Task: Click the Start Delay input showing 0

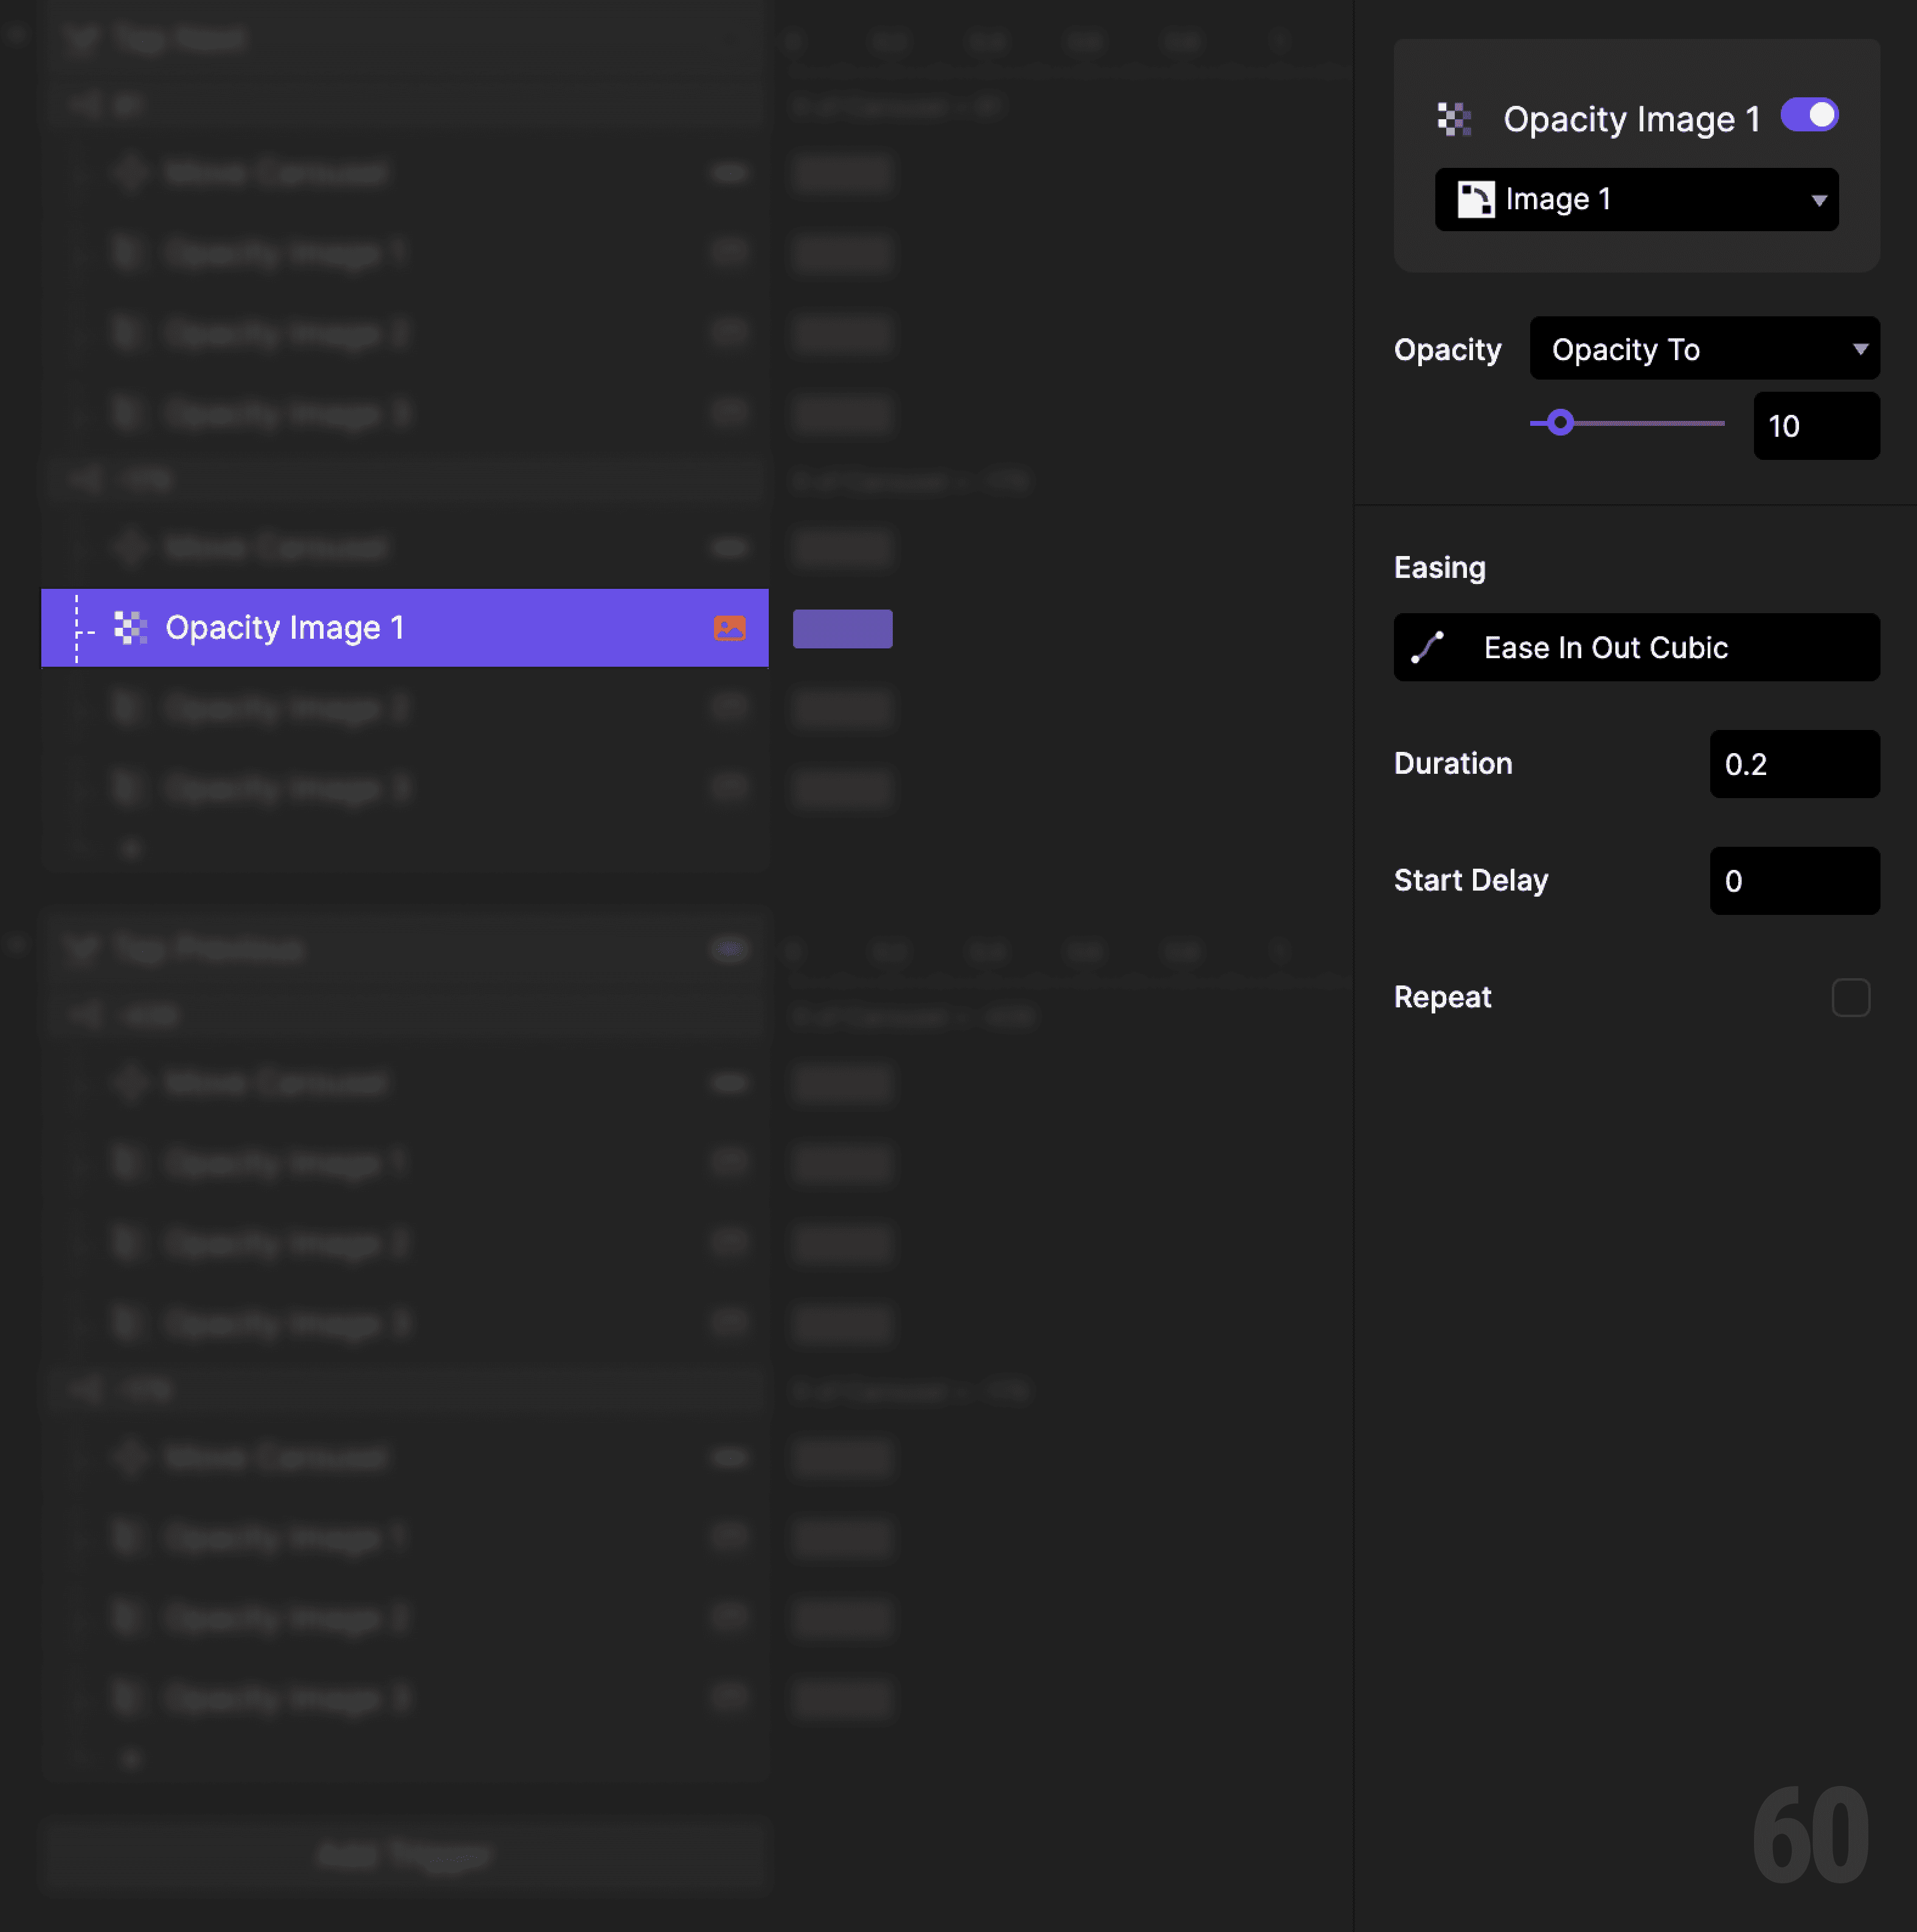Action: tap(1794, 881)
